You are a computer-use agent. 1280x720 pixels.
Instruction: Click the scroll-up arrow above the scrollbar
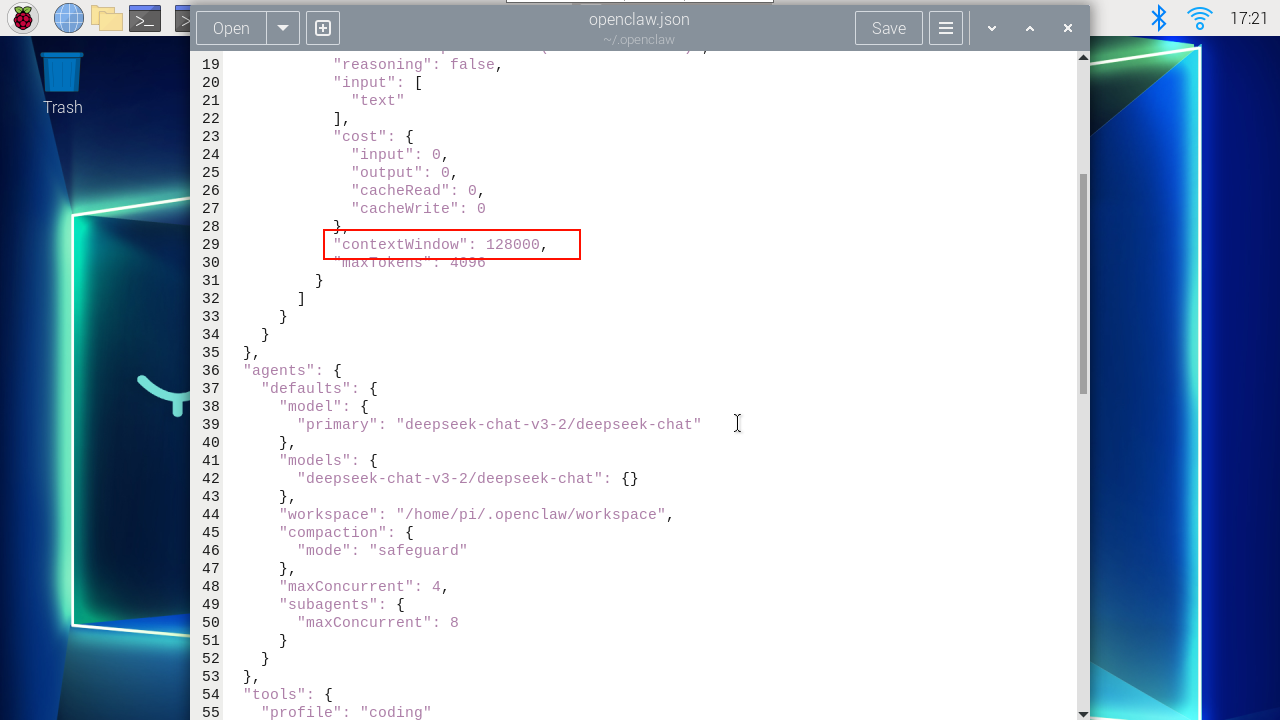coord(1083,57)
